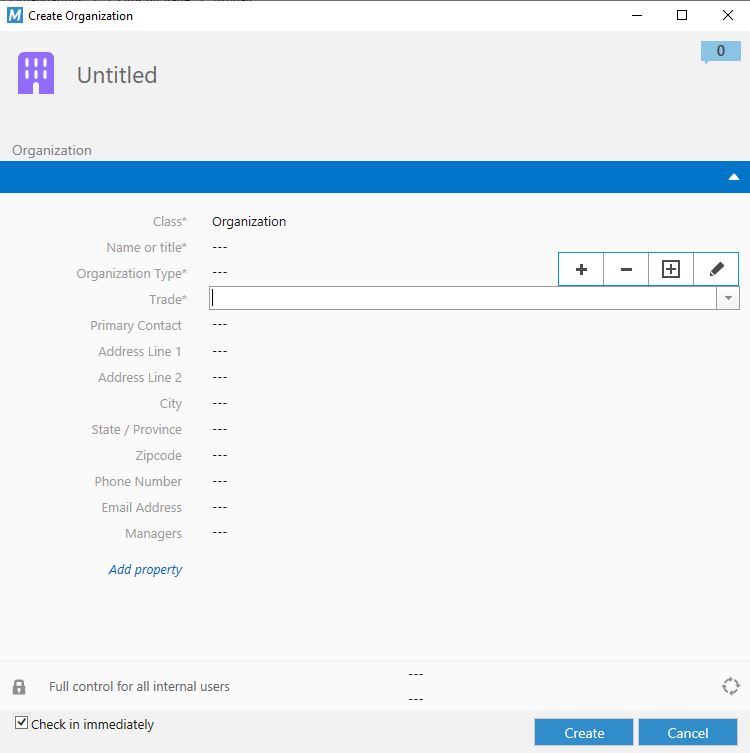Image resolution: width=750 pixels, height=753 pixels.
Task: Click the Email Address field value
Action: coord(220,507)
